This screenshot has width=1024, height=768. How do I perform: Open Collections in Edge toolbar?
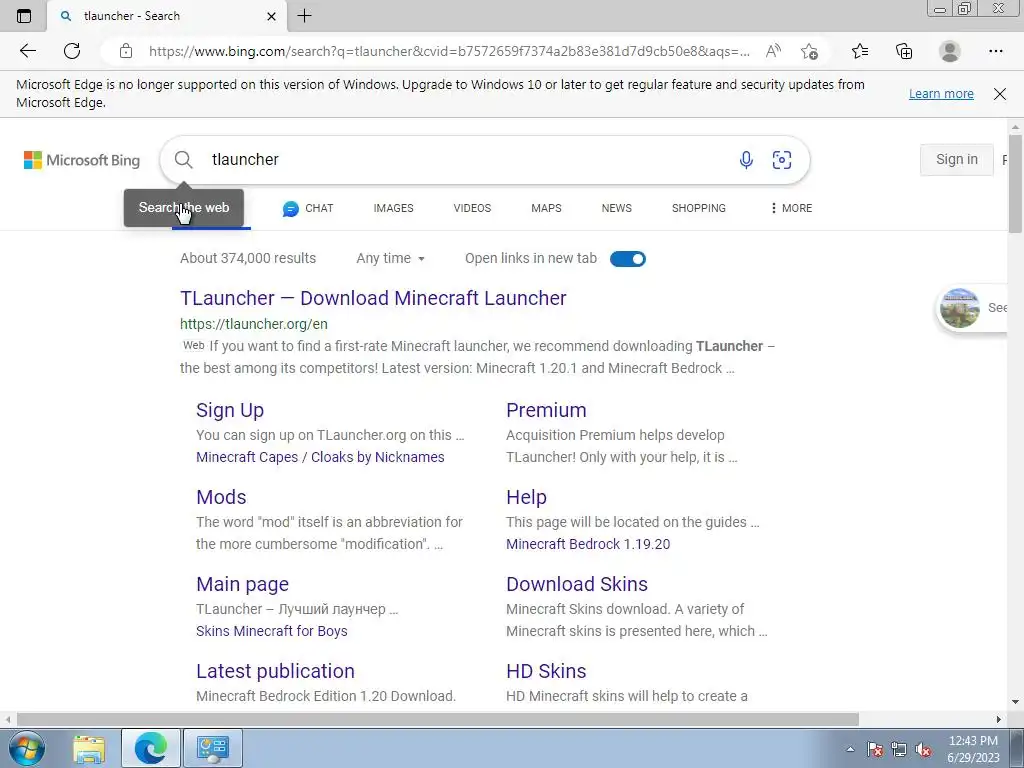pos(904,51)
